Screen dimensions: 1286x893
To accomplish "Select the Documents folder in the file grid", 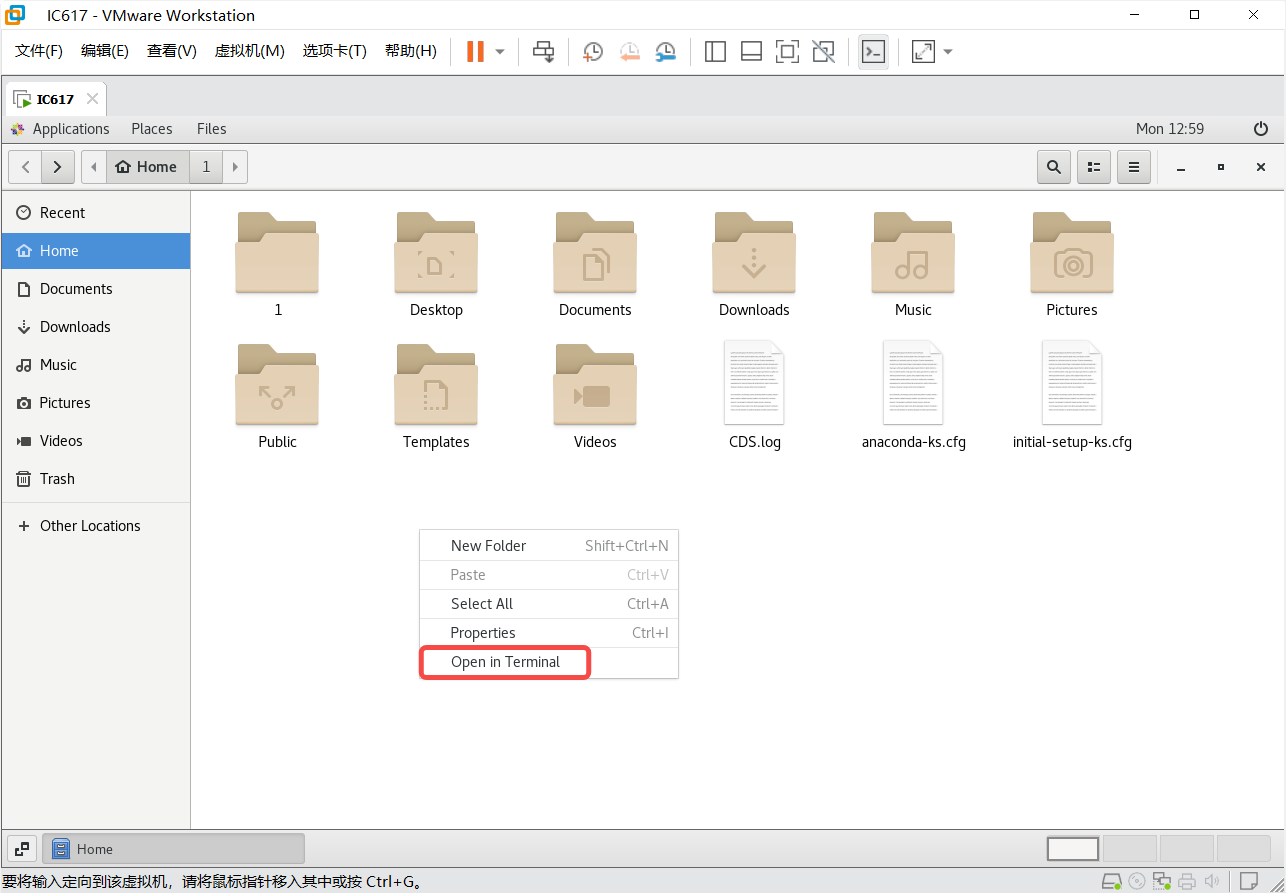I will pyautogui.click(x=595, y=253).
